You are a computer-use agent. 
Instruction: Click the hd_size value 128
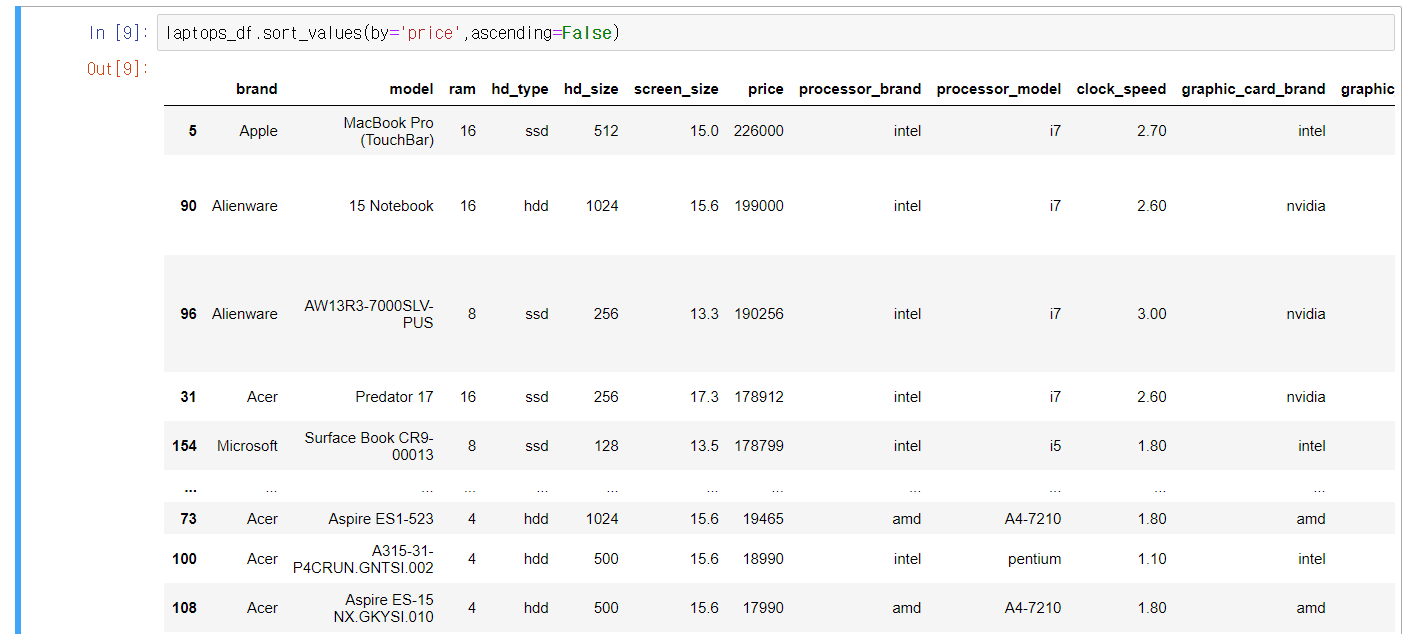tap(606, 446)
